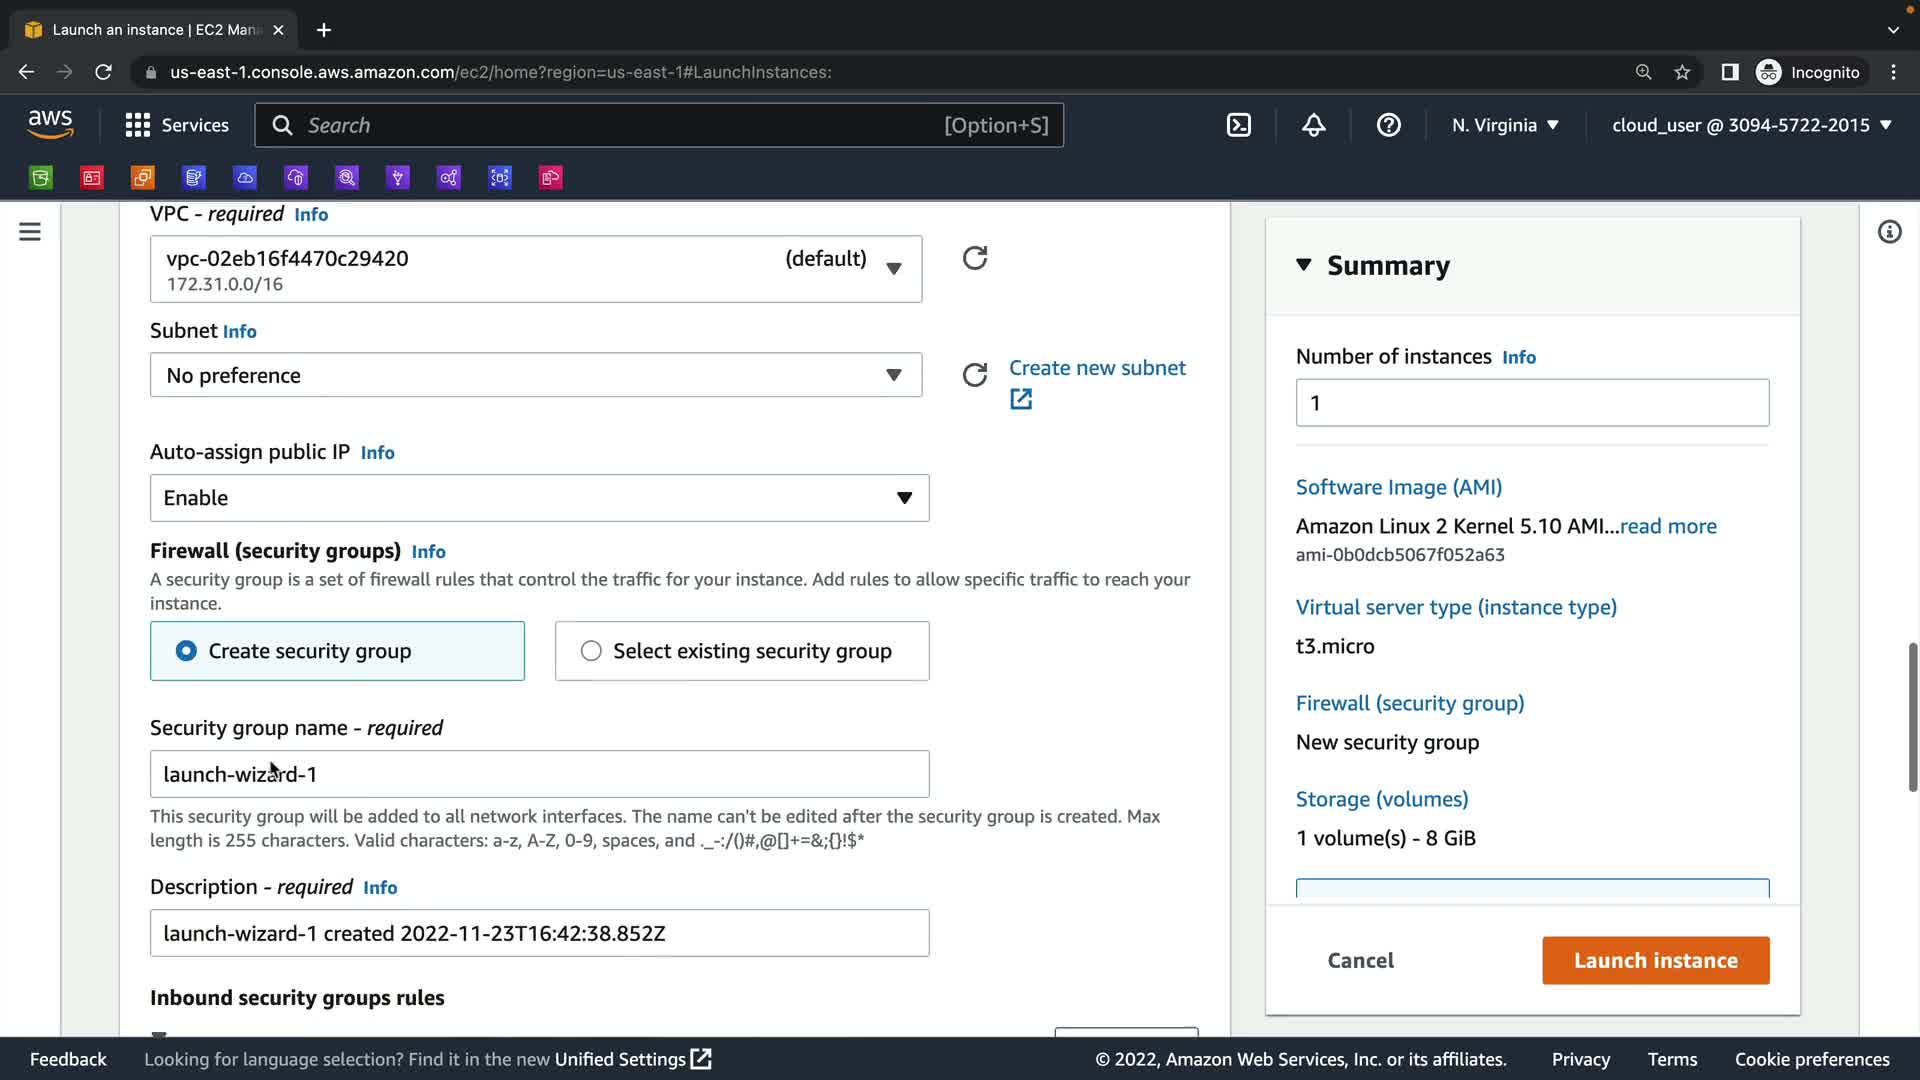Open the left navigation hamburger menu
The width and height of the screenshot is (1920, 1080).
click(30, 232)
